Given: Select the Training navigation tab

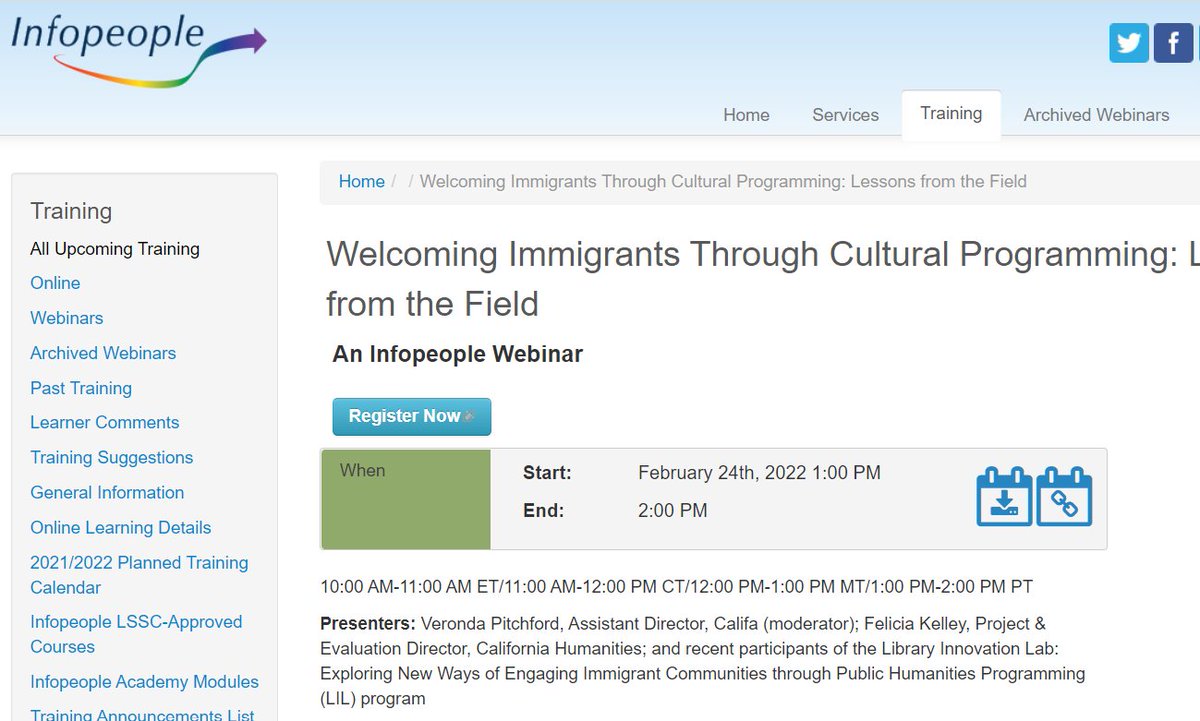Looking at the screenshot, I should point(951,113).
